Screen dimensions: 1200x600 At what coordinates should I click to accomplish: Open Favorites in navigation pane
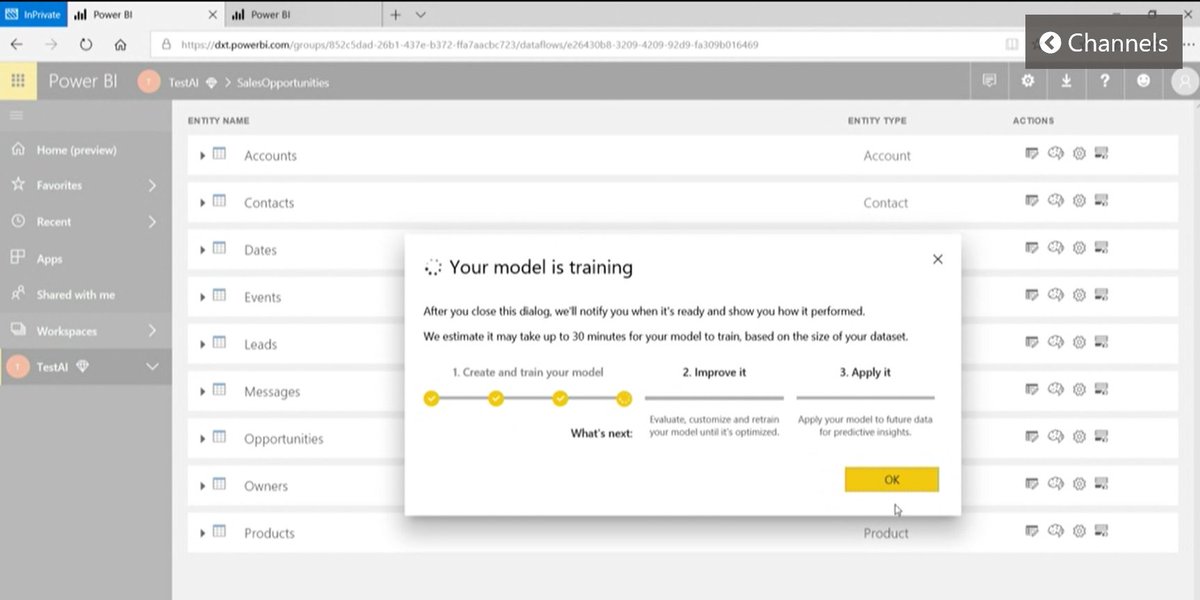coord(59,185)
